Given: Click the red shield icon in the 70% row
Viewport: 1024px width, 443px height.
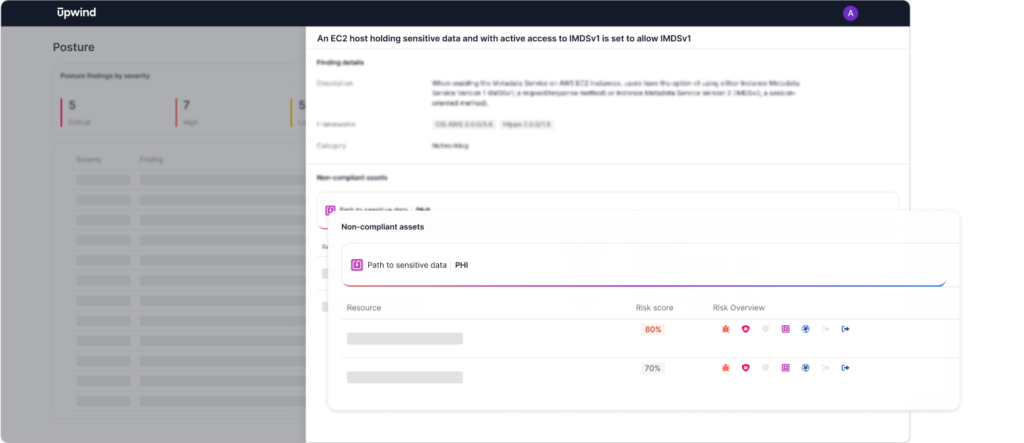Looking at the screenshot, I should (x=746, y=369).
